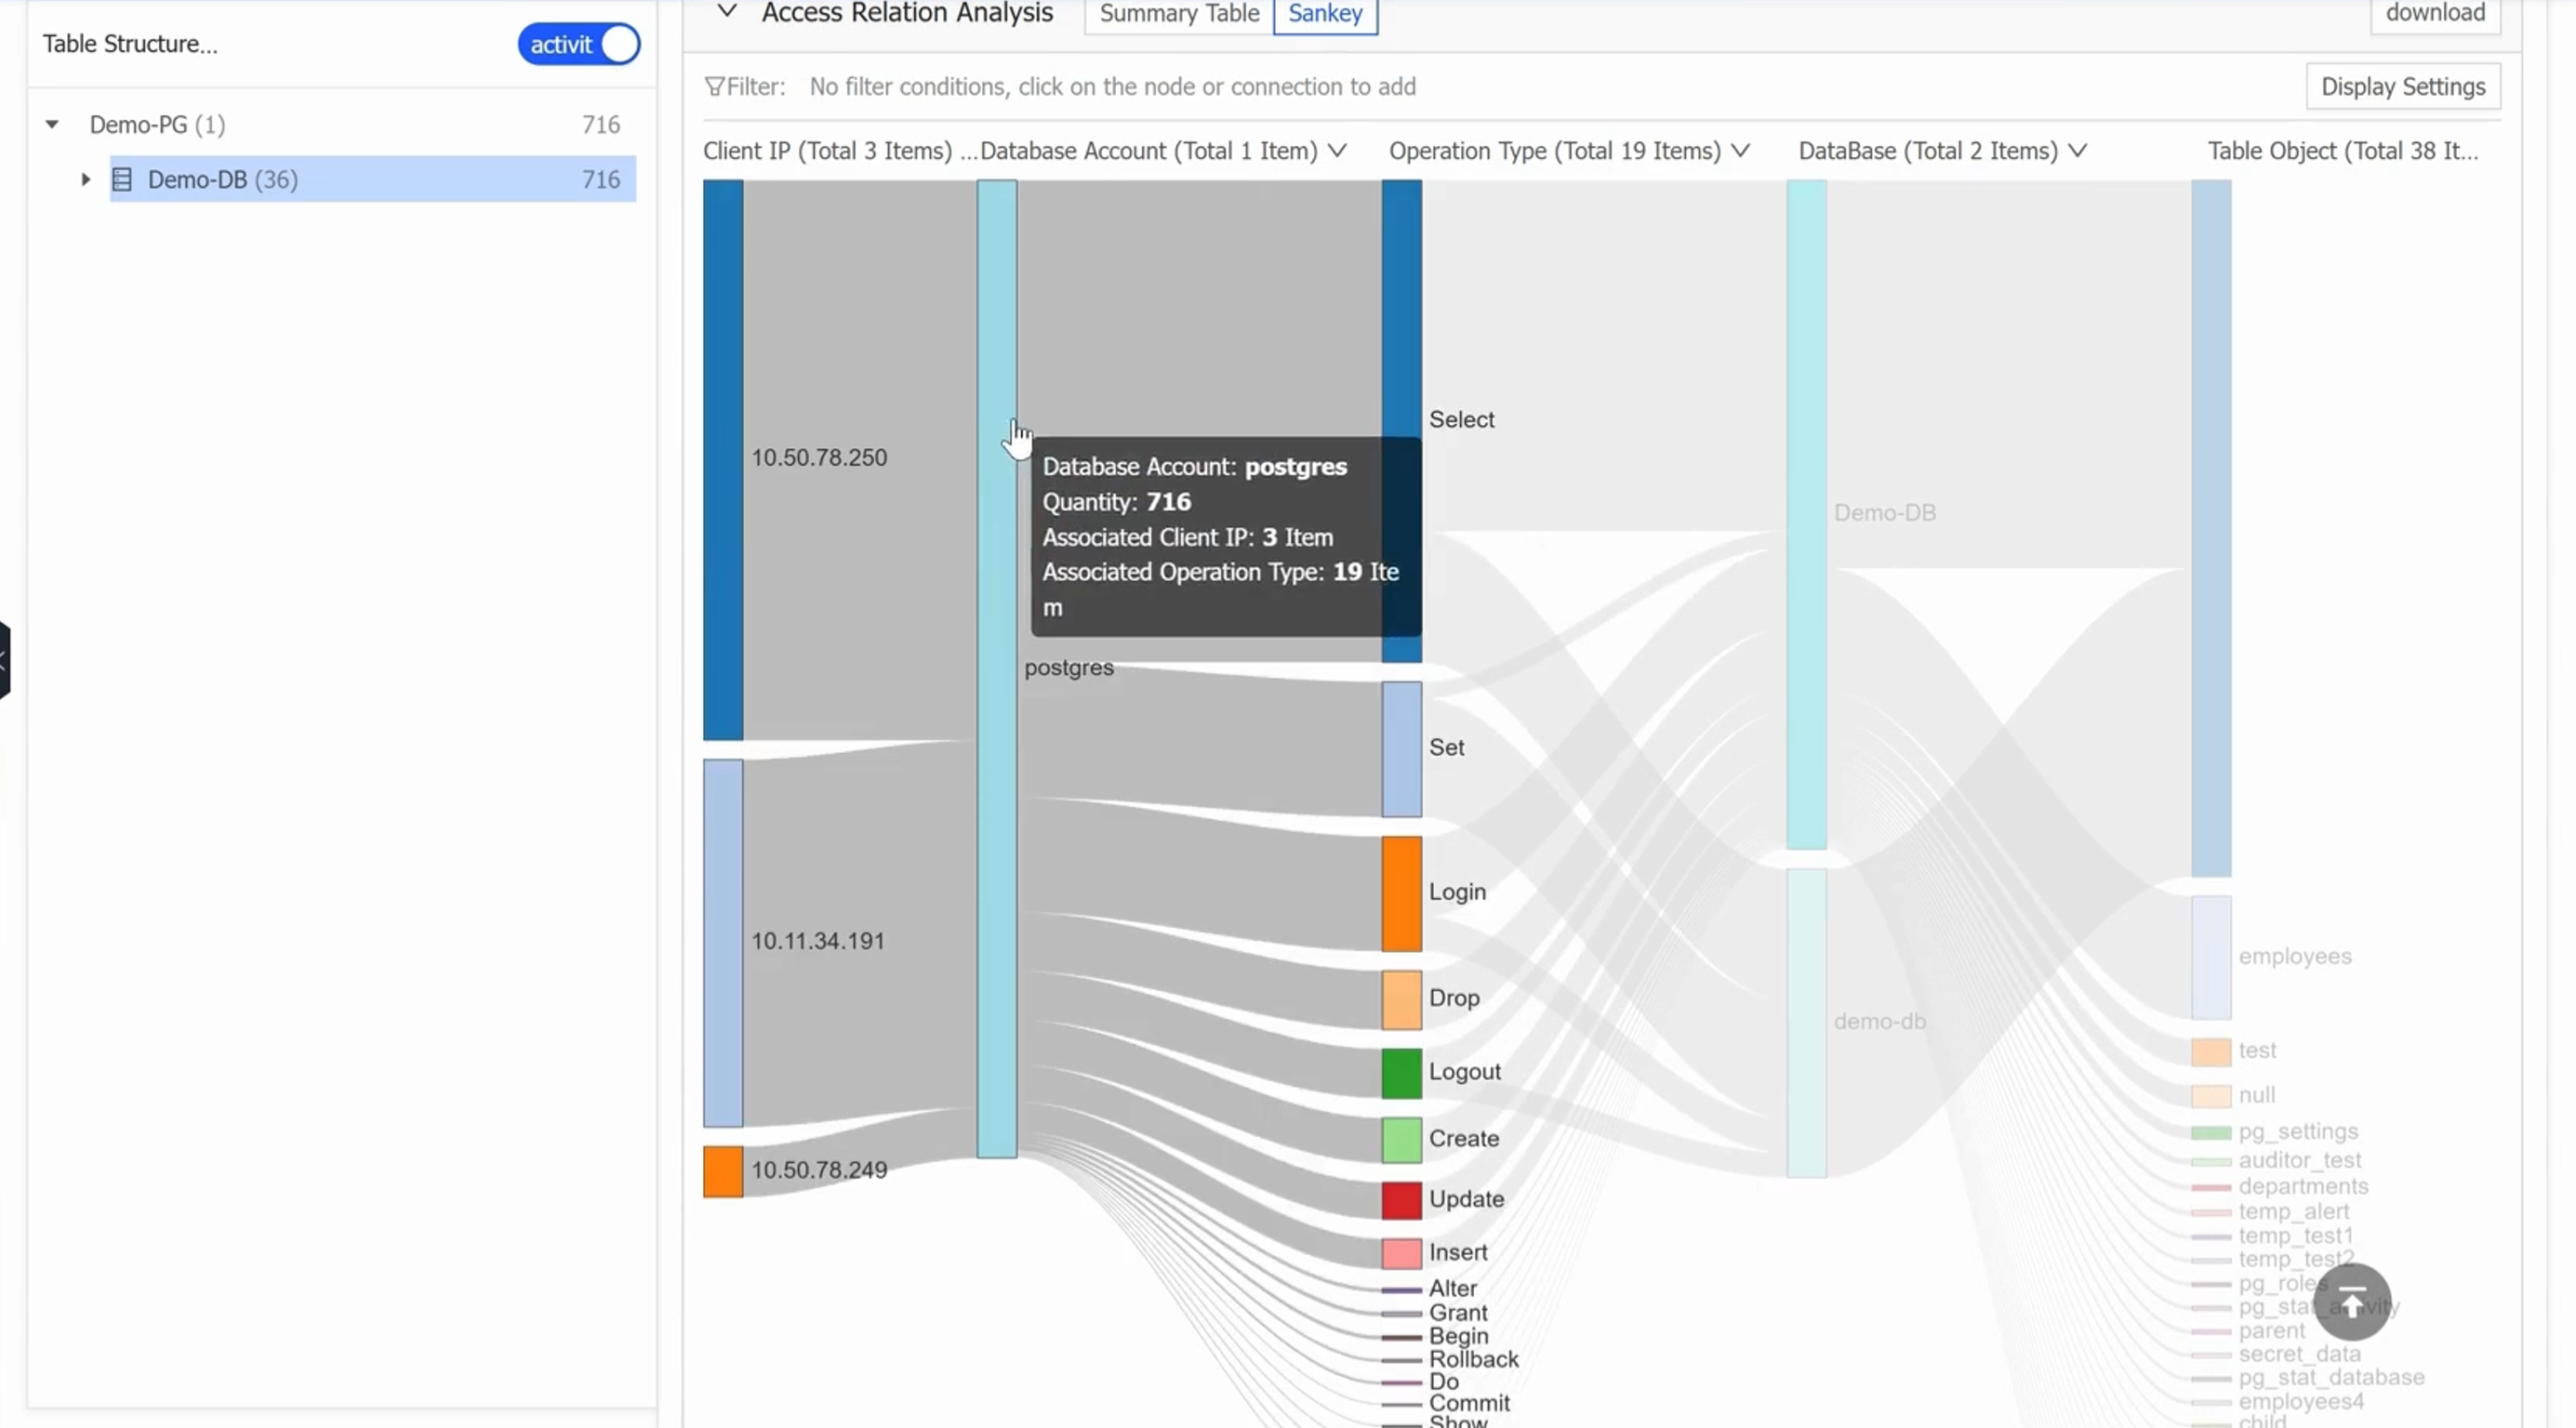Viewport: 2576px width, 1428px height.
Task: Click the pg_settings table object label
Action: pos(2298,1132)
